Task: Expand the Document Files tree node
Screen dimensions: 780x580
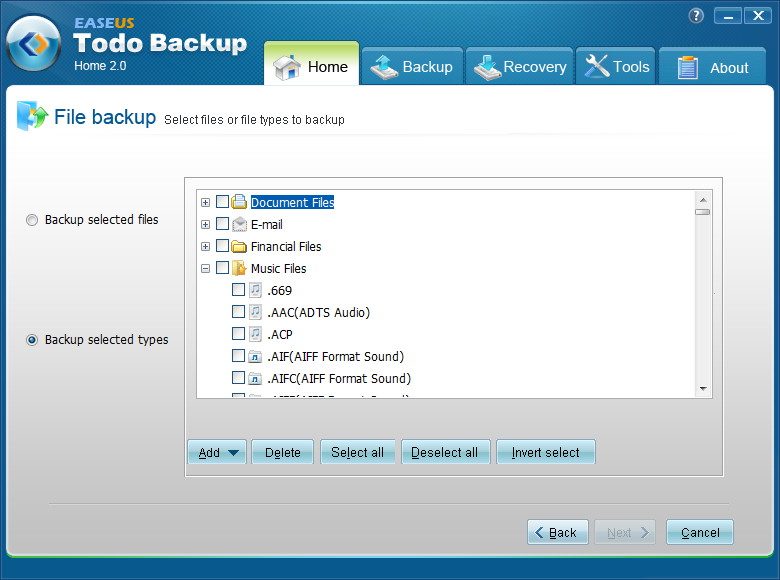Action: pos(205,202)
